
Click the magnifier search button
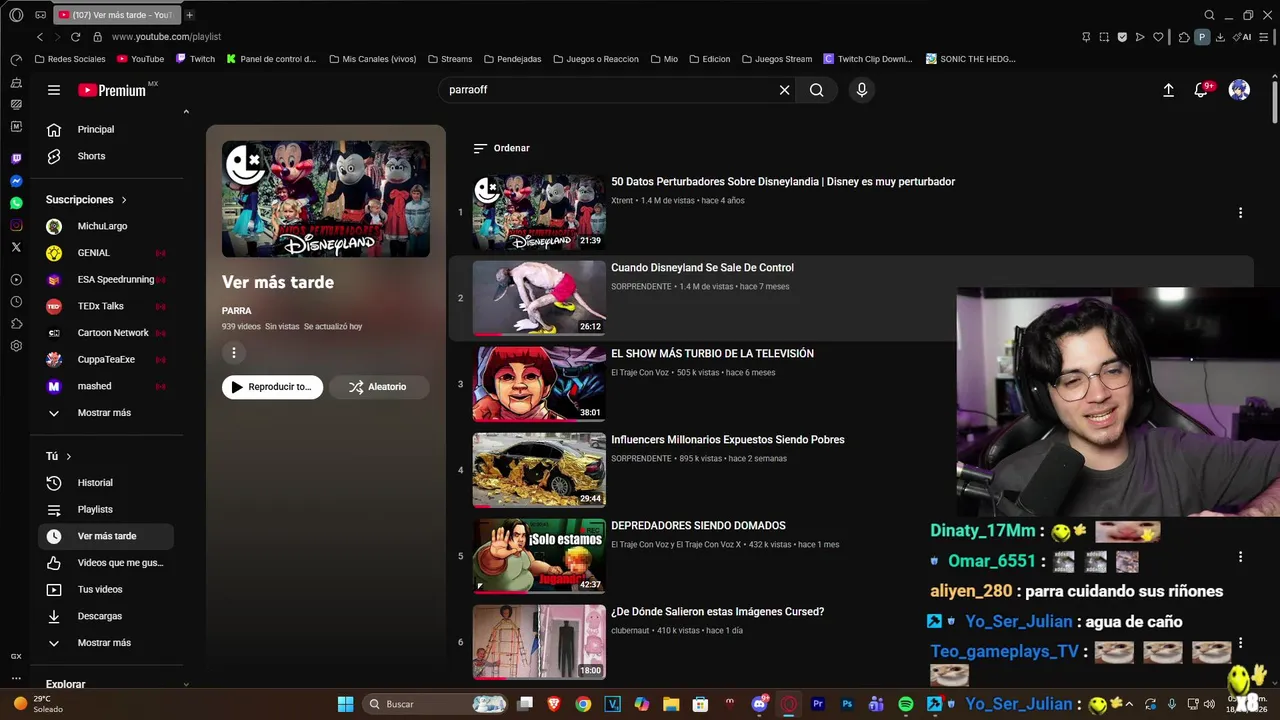(x=817, y=90)
